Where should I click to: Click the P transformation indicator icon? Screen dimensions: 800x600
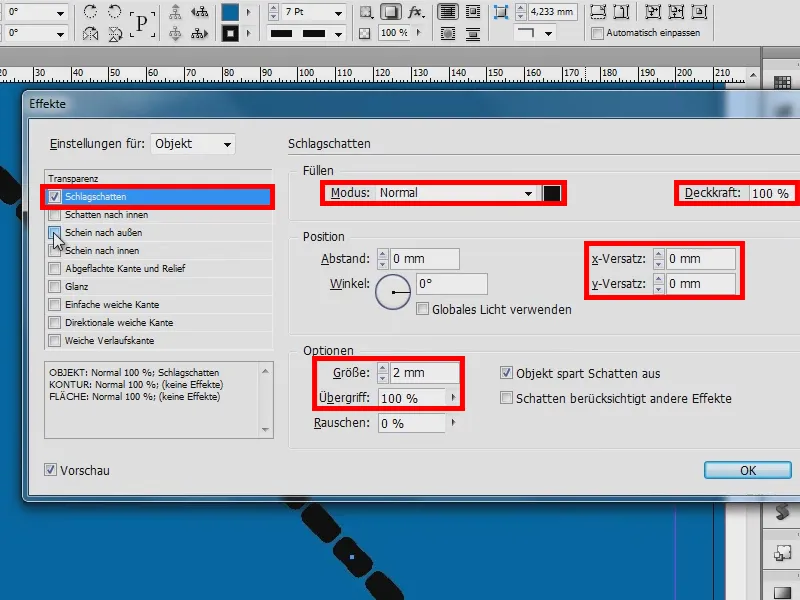pos(142,23)
